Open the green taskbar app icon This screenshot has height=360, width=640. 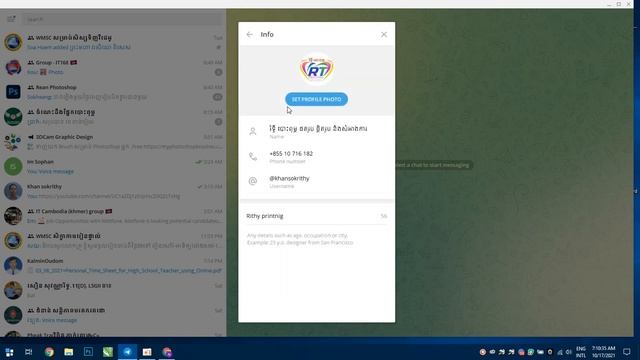click(x=108, y=352)
